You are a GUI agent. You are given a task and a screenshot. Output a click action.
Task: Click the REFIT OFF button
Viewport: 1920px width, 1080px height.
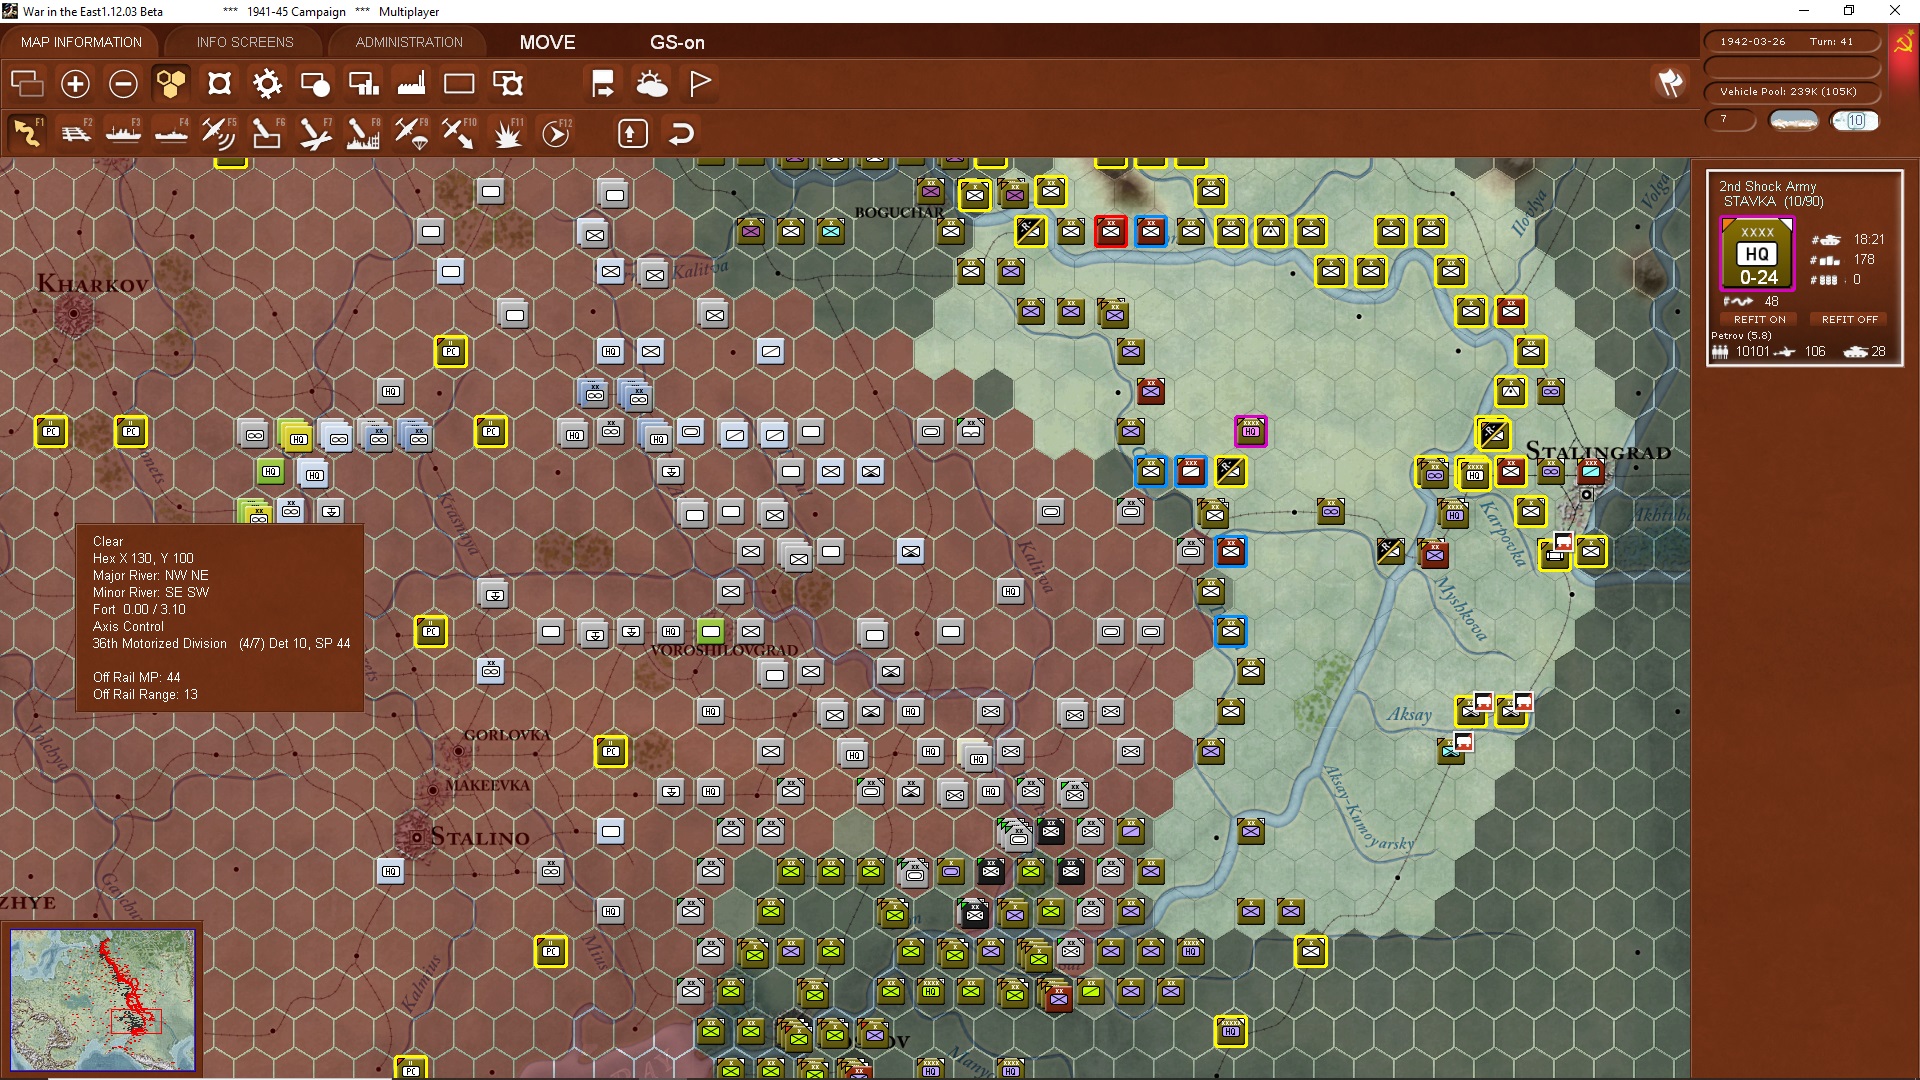click(x=1849, y=319)
